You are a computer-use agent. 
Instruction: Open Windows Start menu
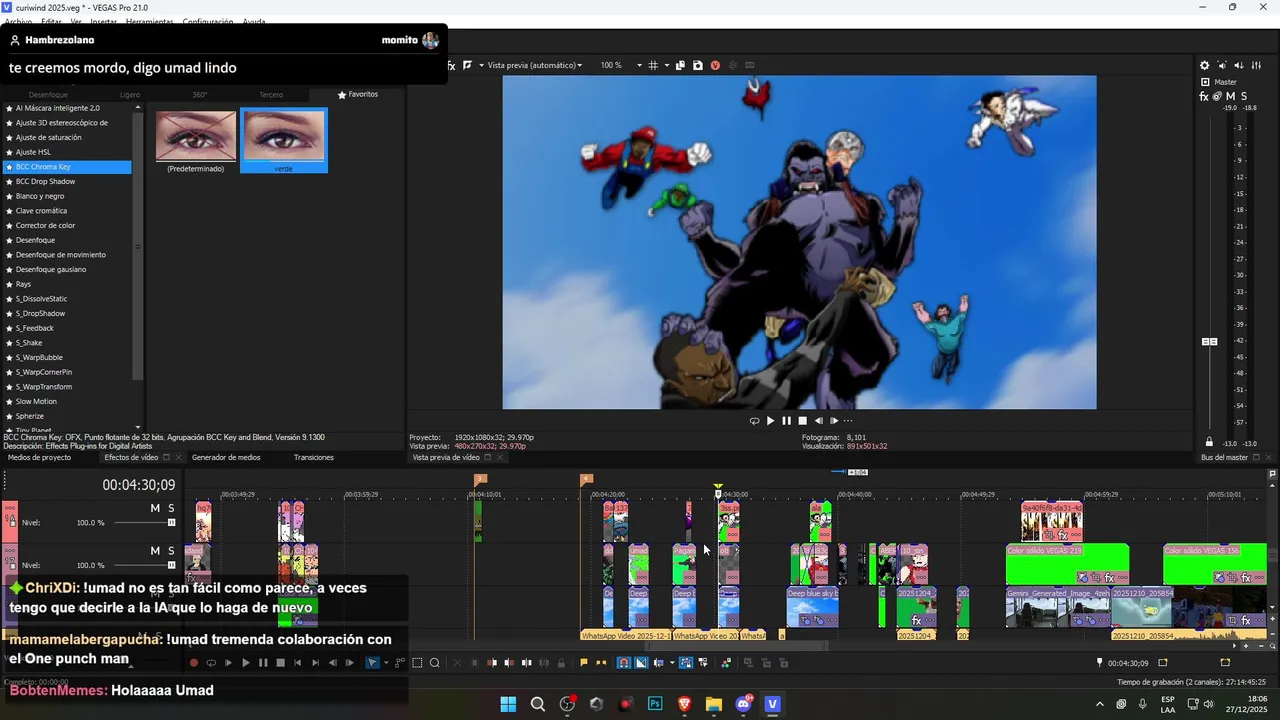point(508,704)
